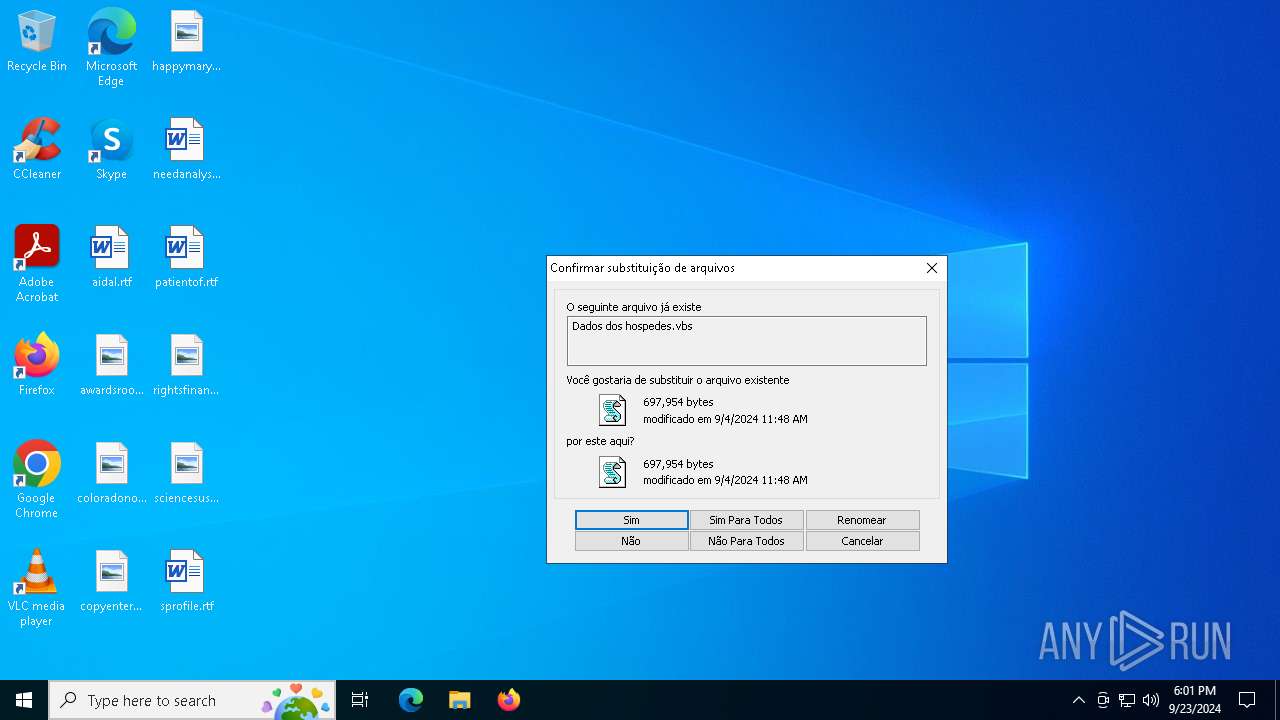Viewport: 1280px width, 720px height.
Task: Launch the Skype desktop shortcut
Action: click(x=111, y=150)
